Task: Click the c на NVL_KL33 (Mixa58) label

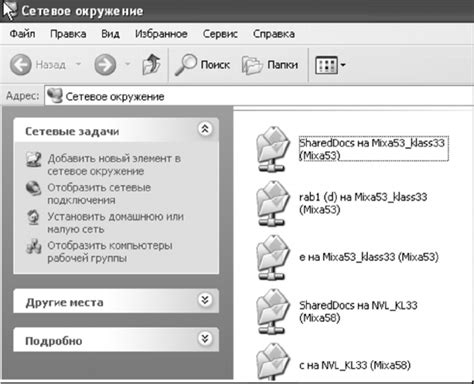Action: 355,365
